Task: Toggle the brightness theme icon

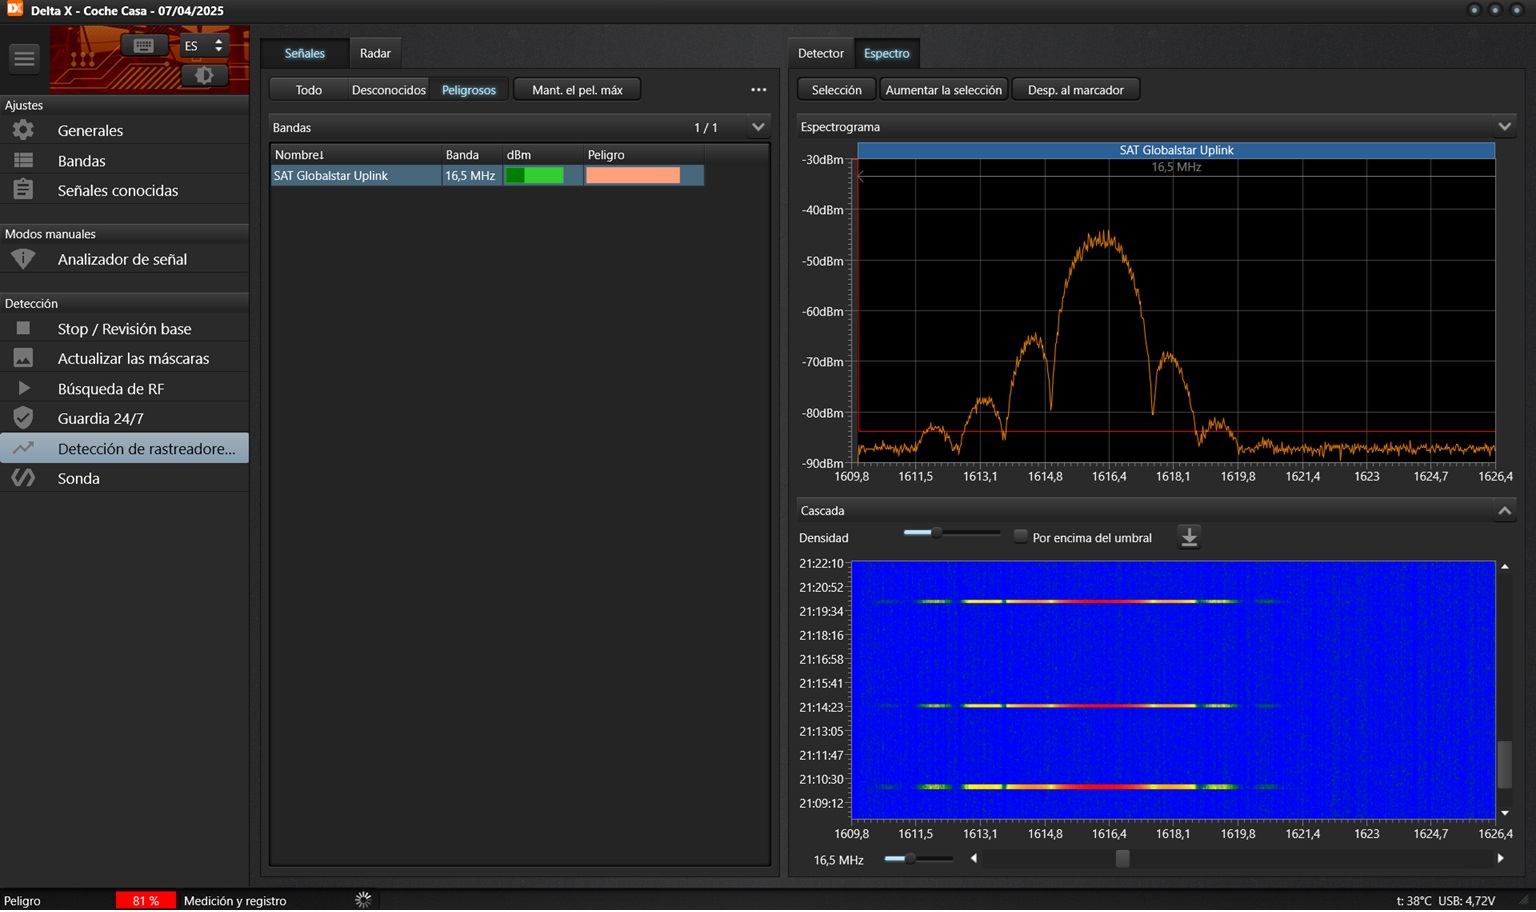Action: (204, 75)
